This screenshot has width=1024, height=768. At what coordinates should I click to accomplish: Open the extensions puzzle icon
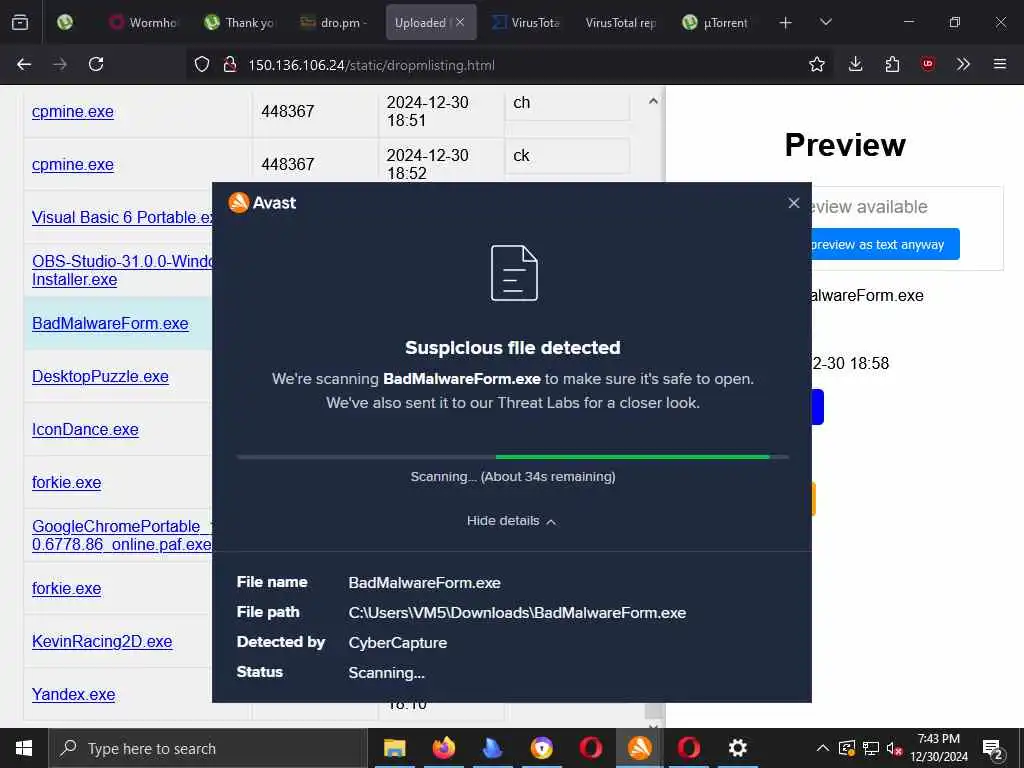click(892, 64)
